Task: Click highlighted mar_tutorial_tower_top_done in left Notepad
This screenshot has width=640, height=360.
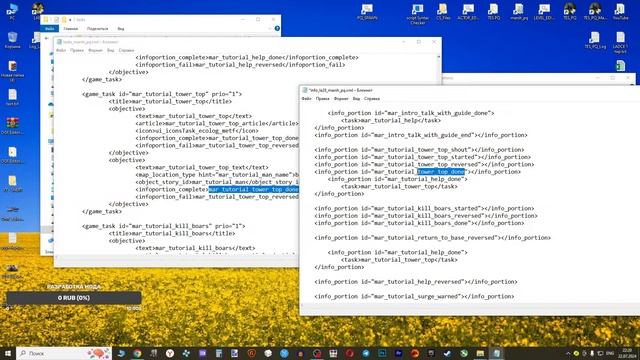Action: [253, 189]
